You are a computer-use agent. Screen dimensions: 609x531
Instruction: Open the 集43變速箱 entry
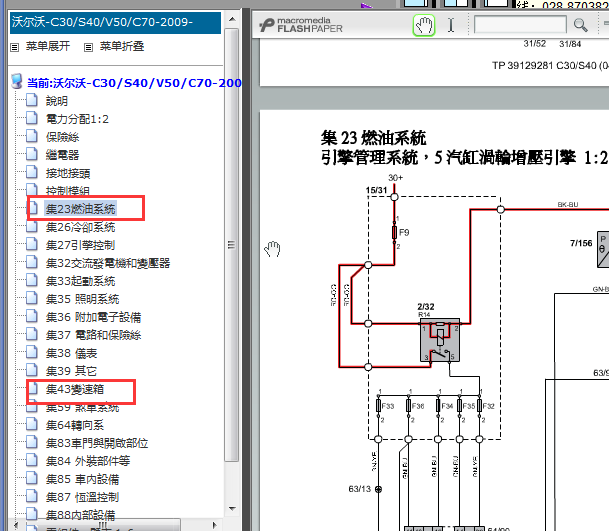coord(75,389)
